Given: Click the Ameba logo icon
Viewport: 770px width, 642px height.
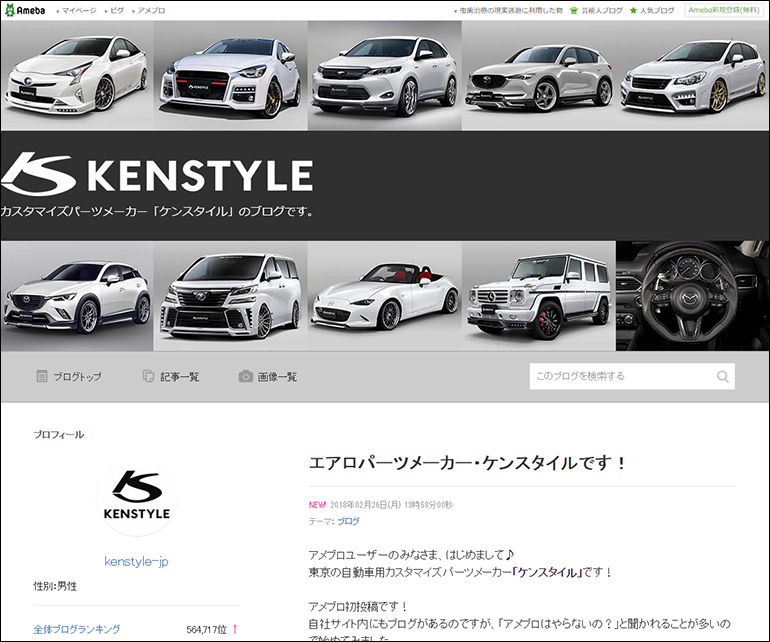Looking at the screenshot, I should click(x=25, y=10).
